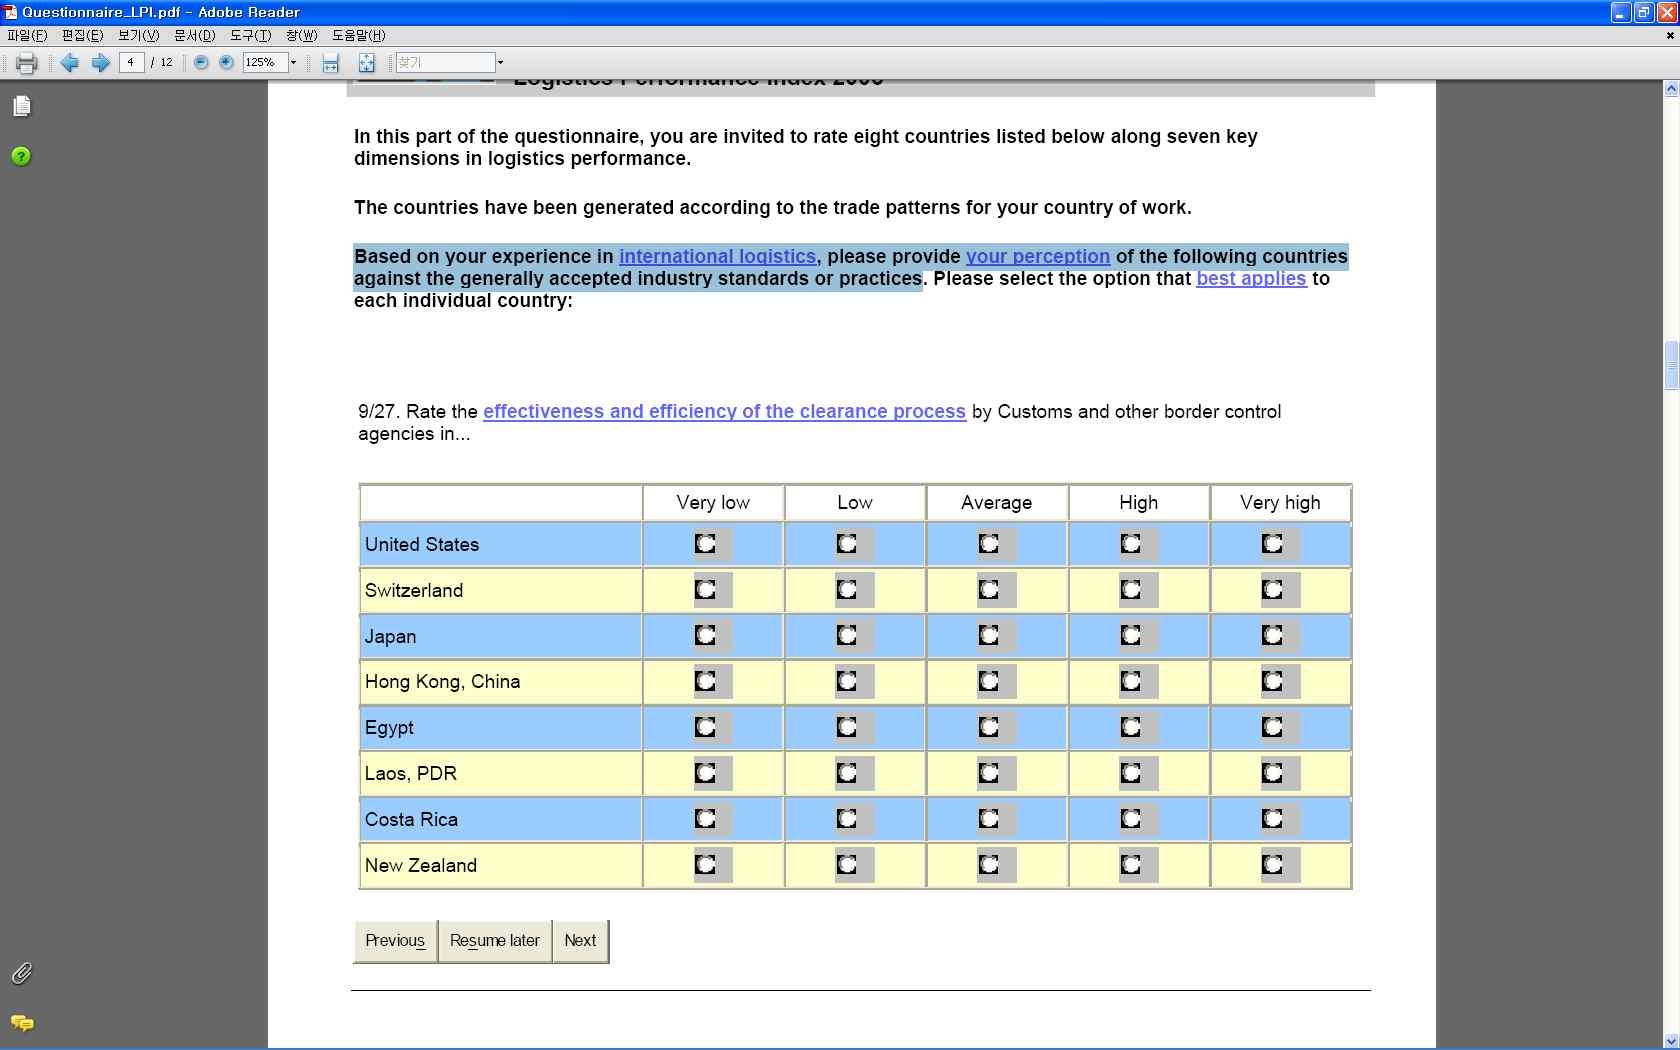Click the Next button
Viewport: 1680px width, 1050px height.
(x=580, y=941)
